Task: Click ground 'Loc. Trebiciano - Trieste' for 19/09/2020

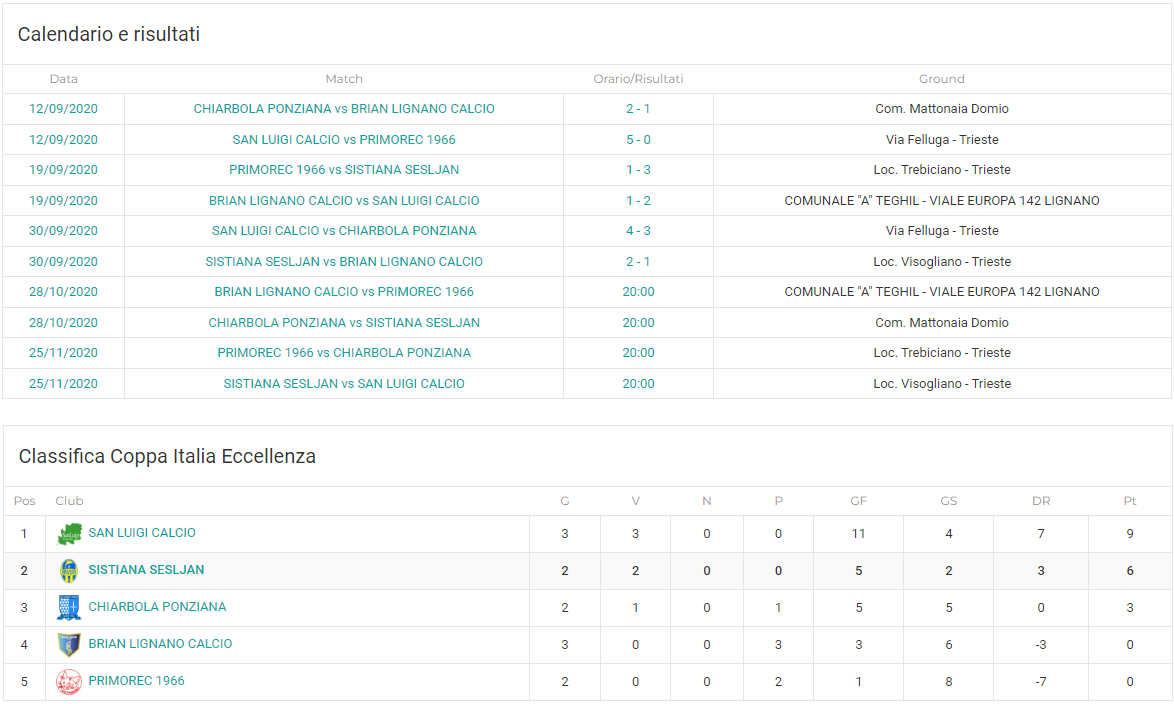Action: point(942,170)
